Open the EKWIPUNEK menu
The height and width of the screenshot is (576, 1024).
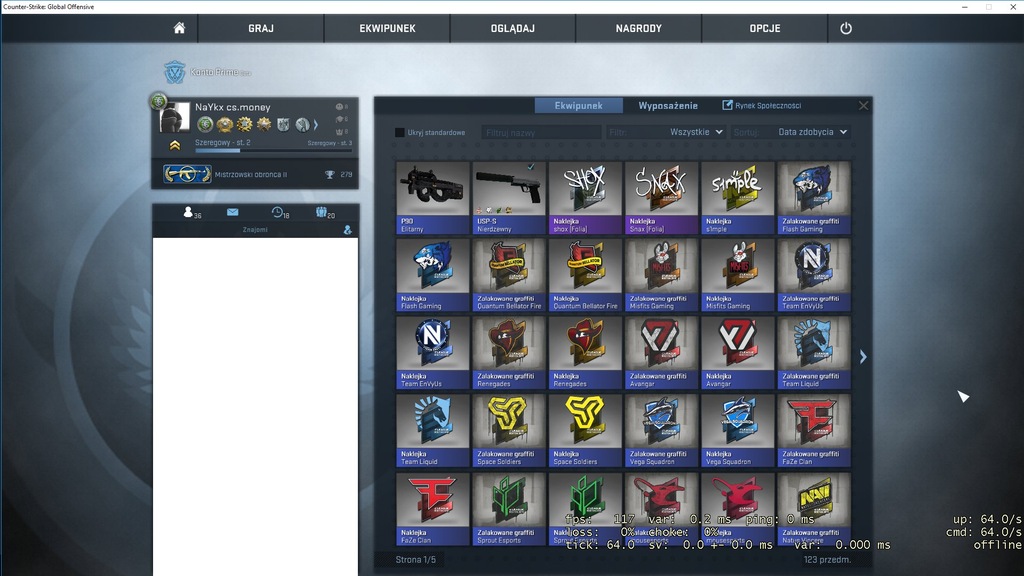pos(387,28)
